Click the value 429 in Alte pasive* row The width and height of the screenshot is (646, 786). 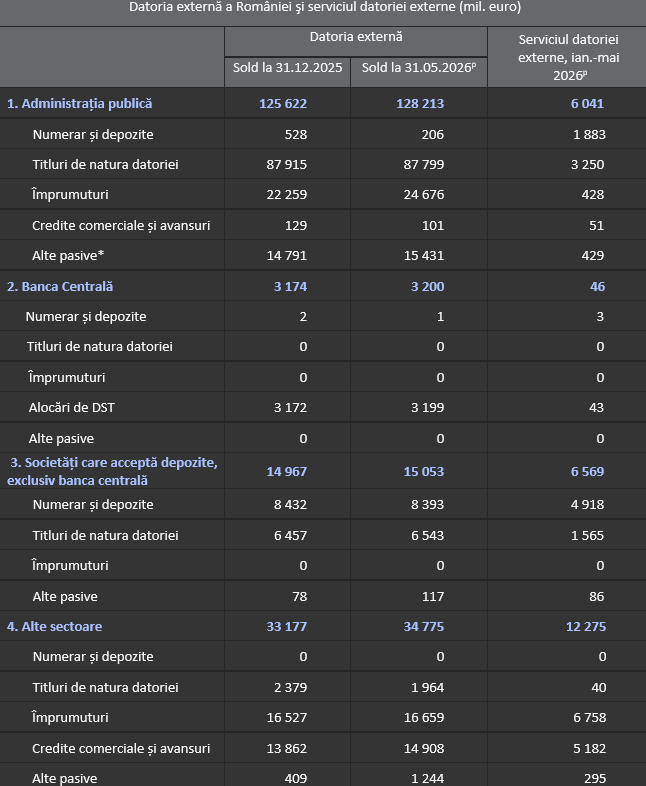click(593, 256)
